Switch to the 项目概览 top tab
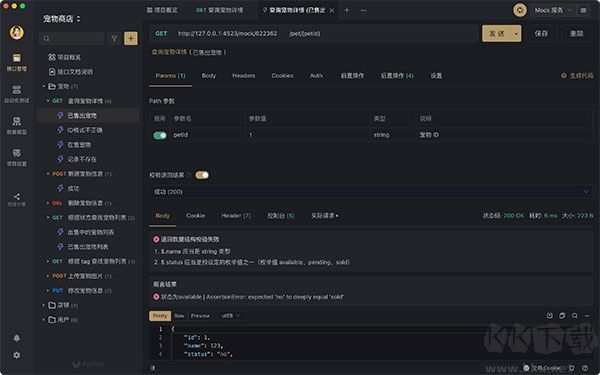Screen dimensions: 600x375 162,10
